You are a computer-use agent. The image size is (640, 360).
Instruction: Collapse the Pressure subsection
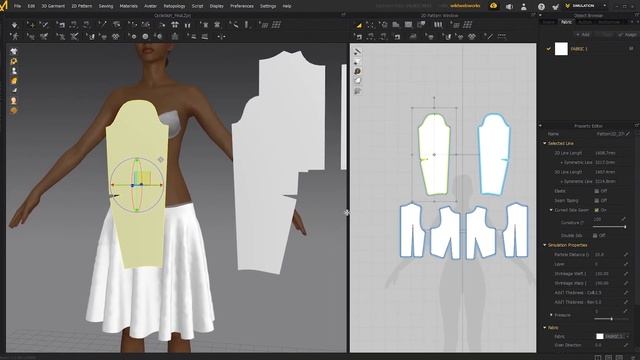coord(551,315)
